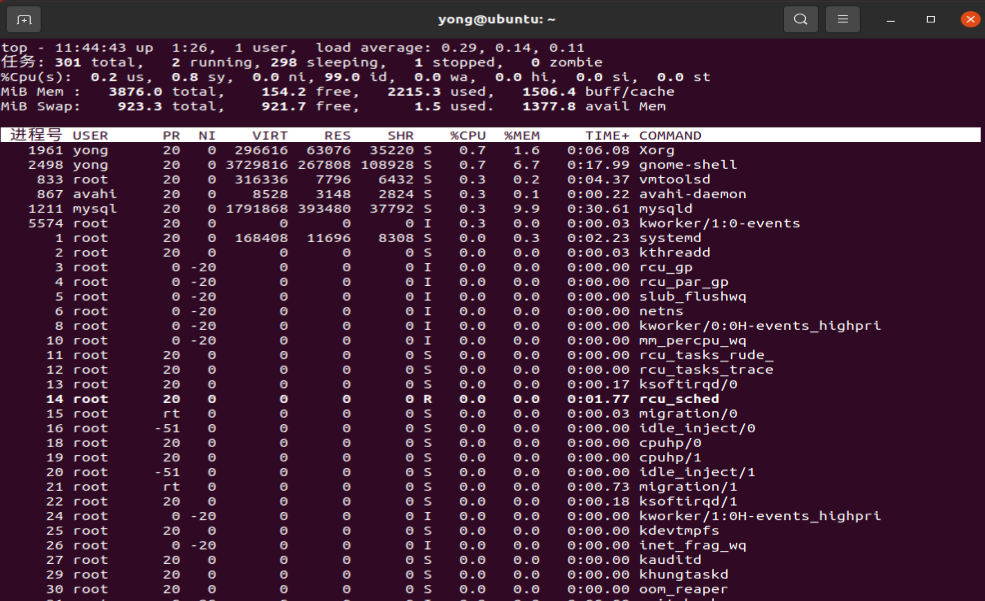
Task: Click the rcu_tasks_trace process name
Action: point(706,370)
